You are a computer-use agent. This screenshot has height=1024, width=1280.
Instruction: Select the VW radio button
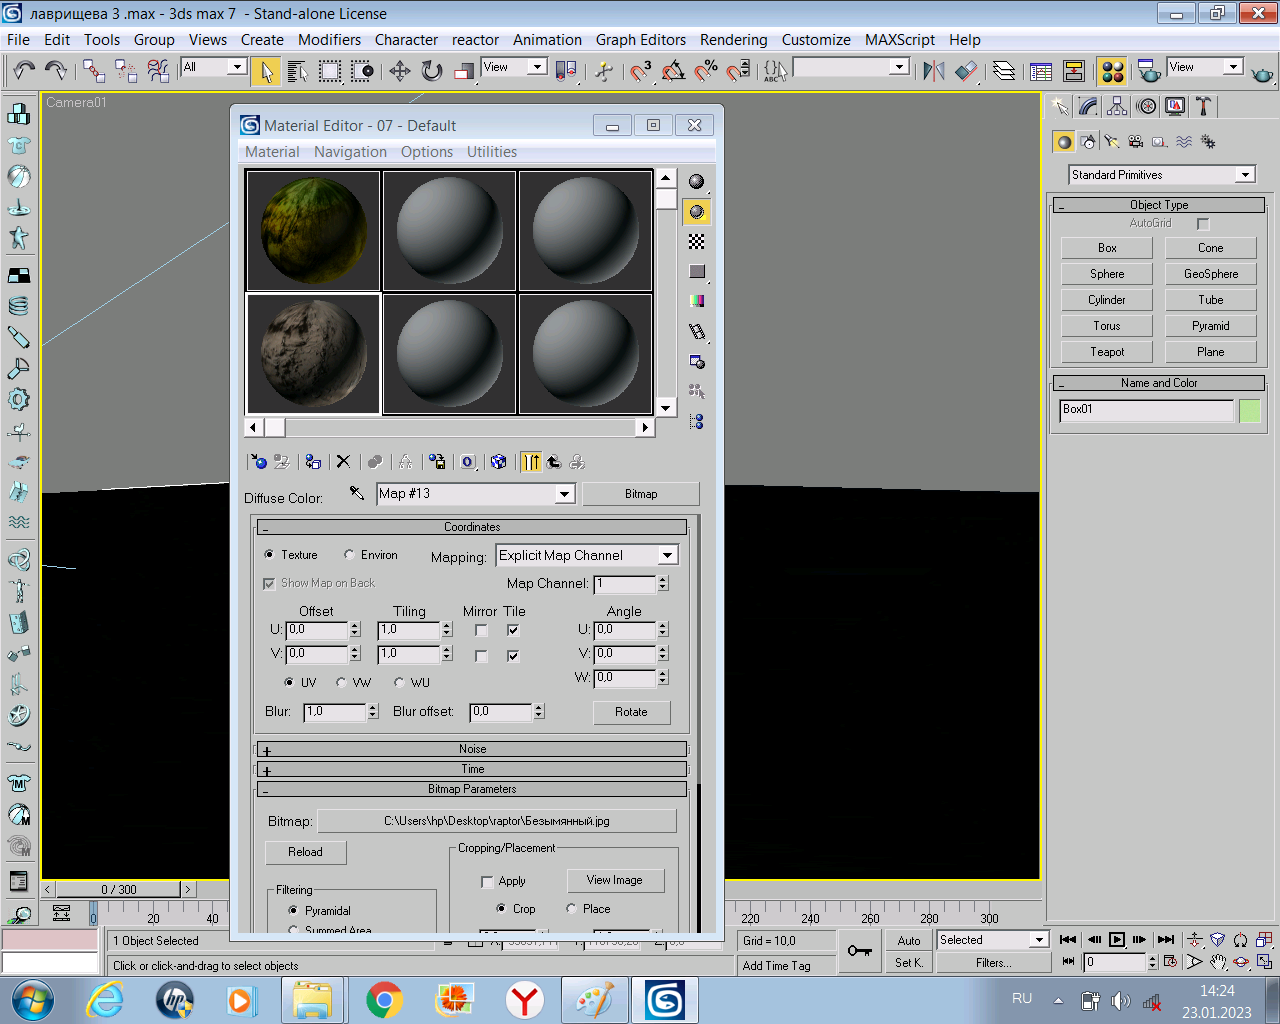(341, 683)
